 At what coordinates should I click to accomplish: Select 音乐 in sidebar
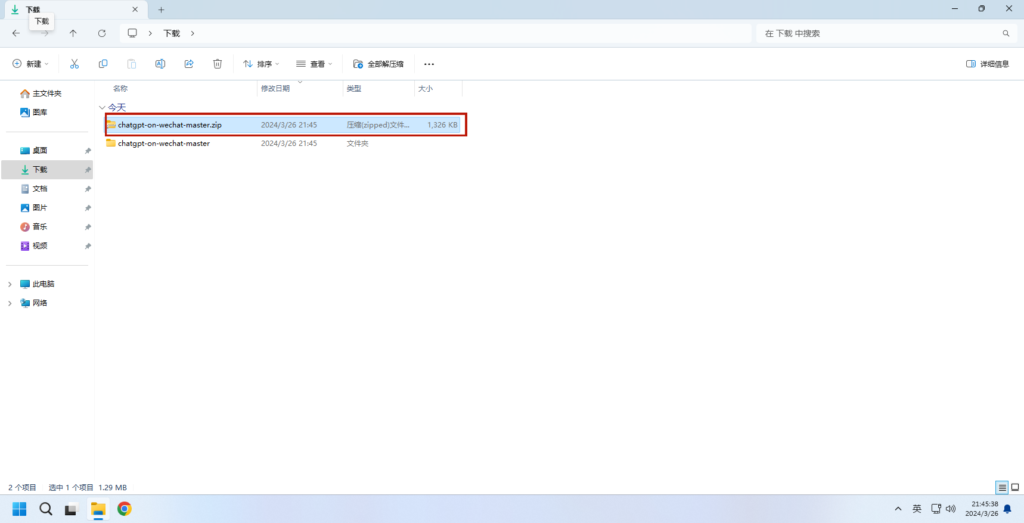(34, 227)
